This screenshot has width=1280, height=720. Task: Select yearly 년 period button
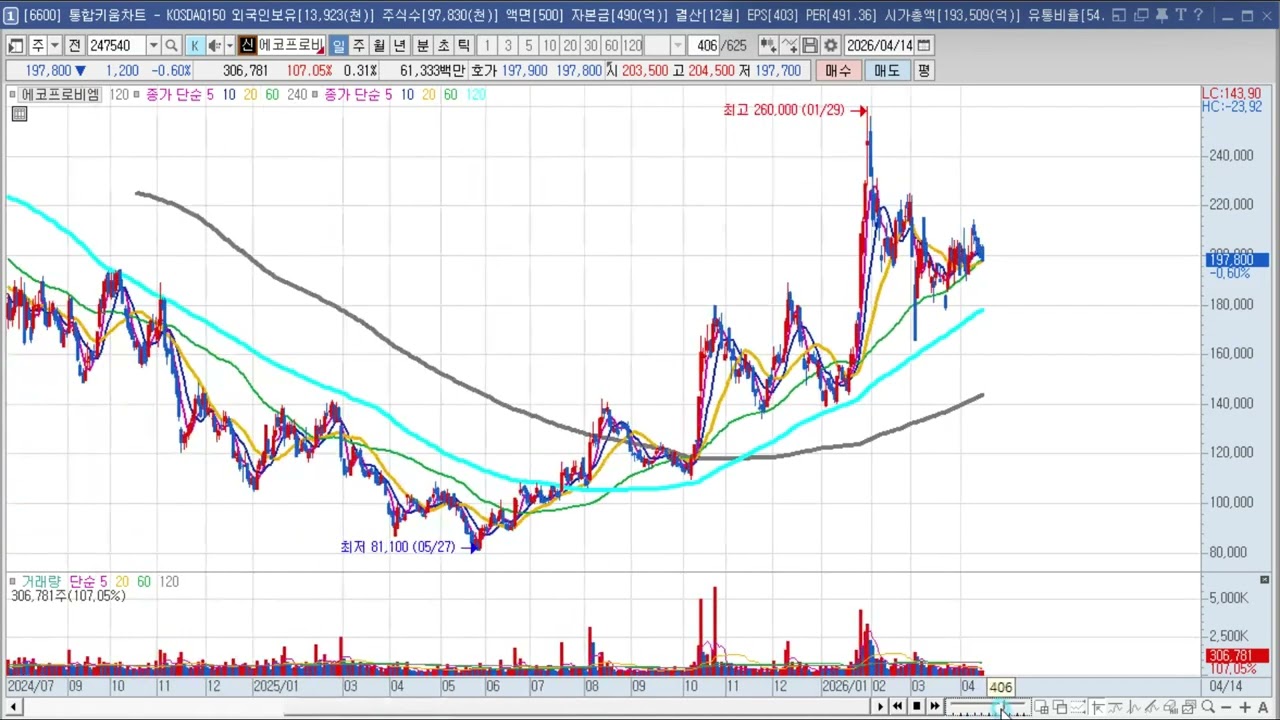pos(401,46)
